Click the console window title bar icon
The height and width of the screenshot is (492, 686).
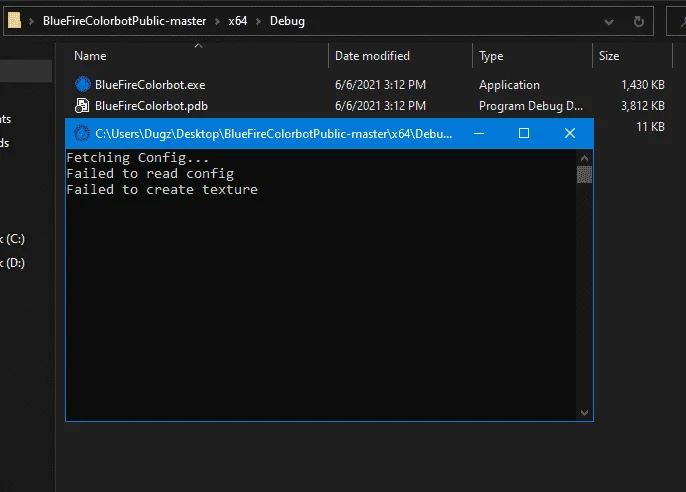(81, 133)
